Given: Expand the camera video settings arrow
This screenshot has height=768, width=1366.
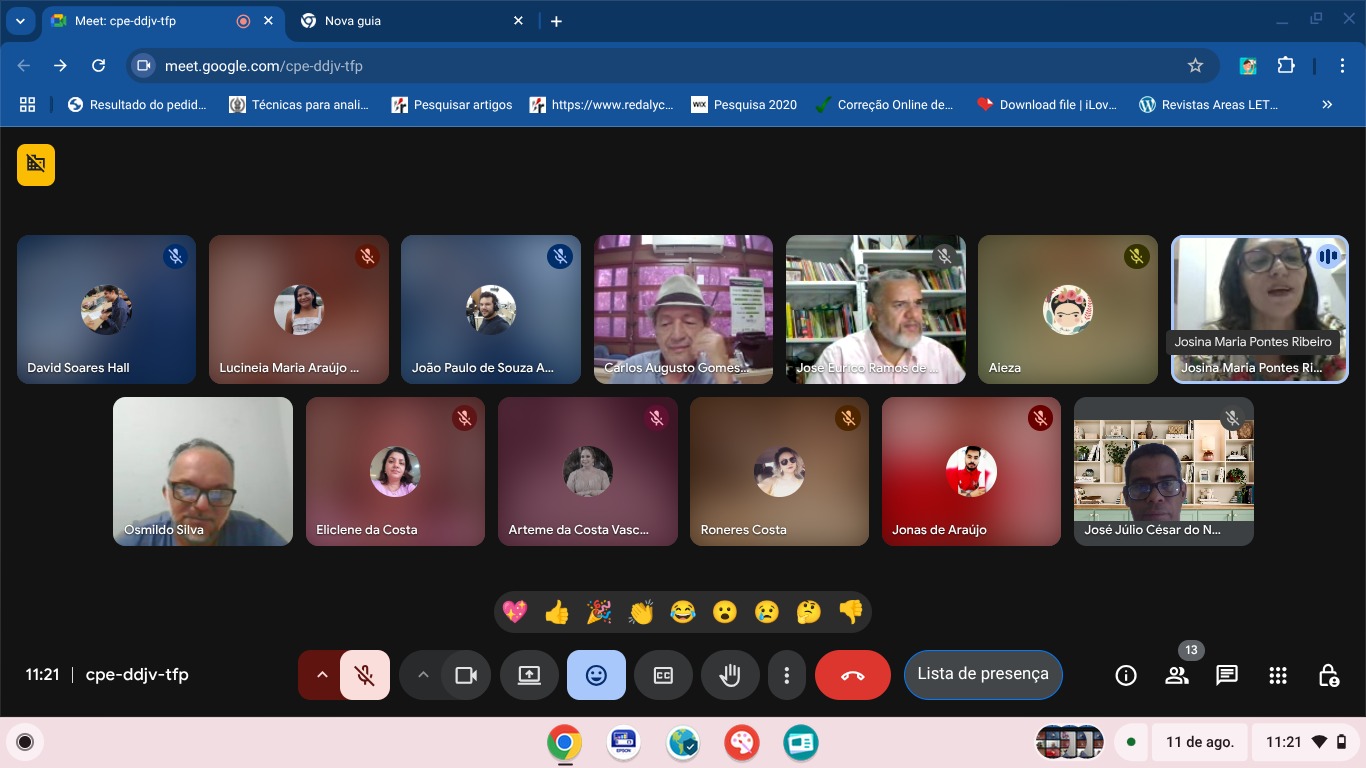Looking at the screenshot, I should (x=423, y=675).
